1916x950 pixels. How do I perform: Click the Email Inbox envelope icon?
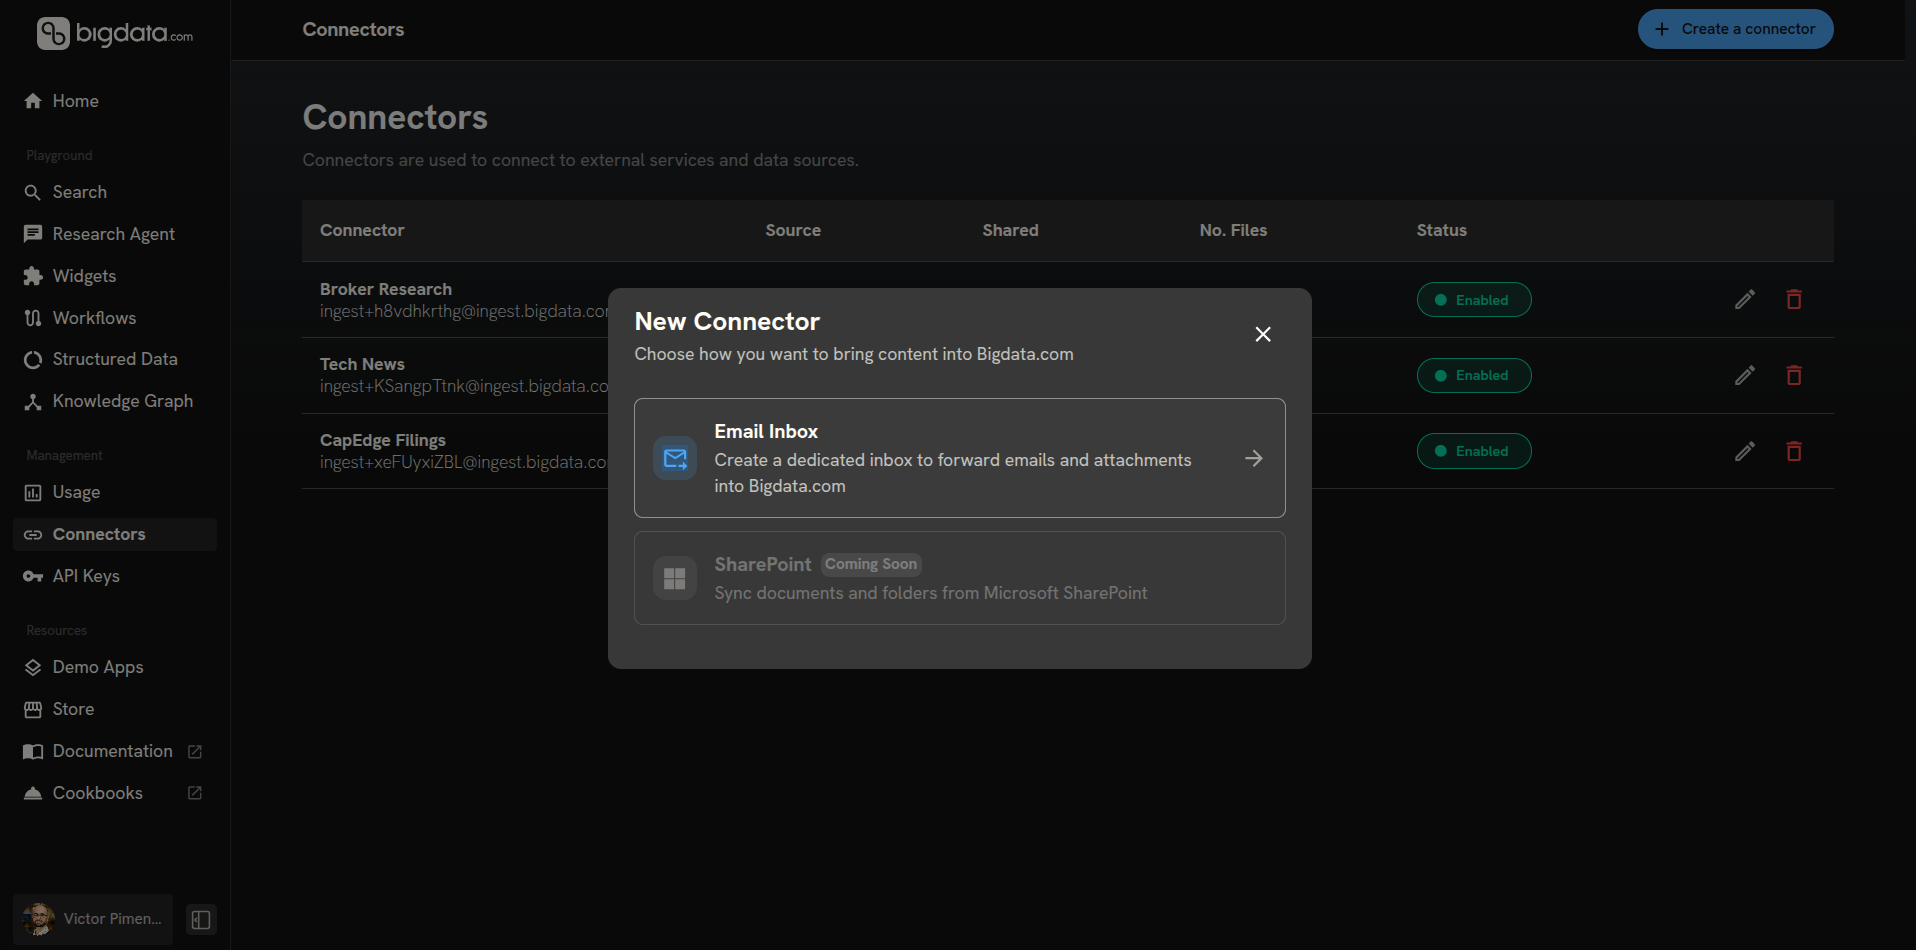tap(675, 458)
